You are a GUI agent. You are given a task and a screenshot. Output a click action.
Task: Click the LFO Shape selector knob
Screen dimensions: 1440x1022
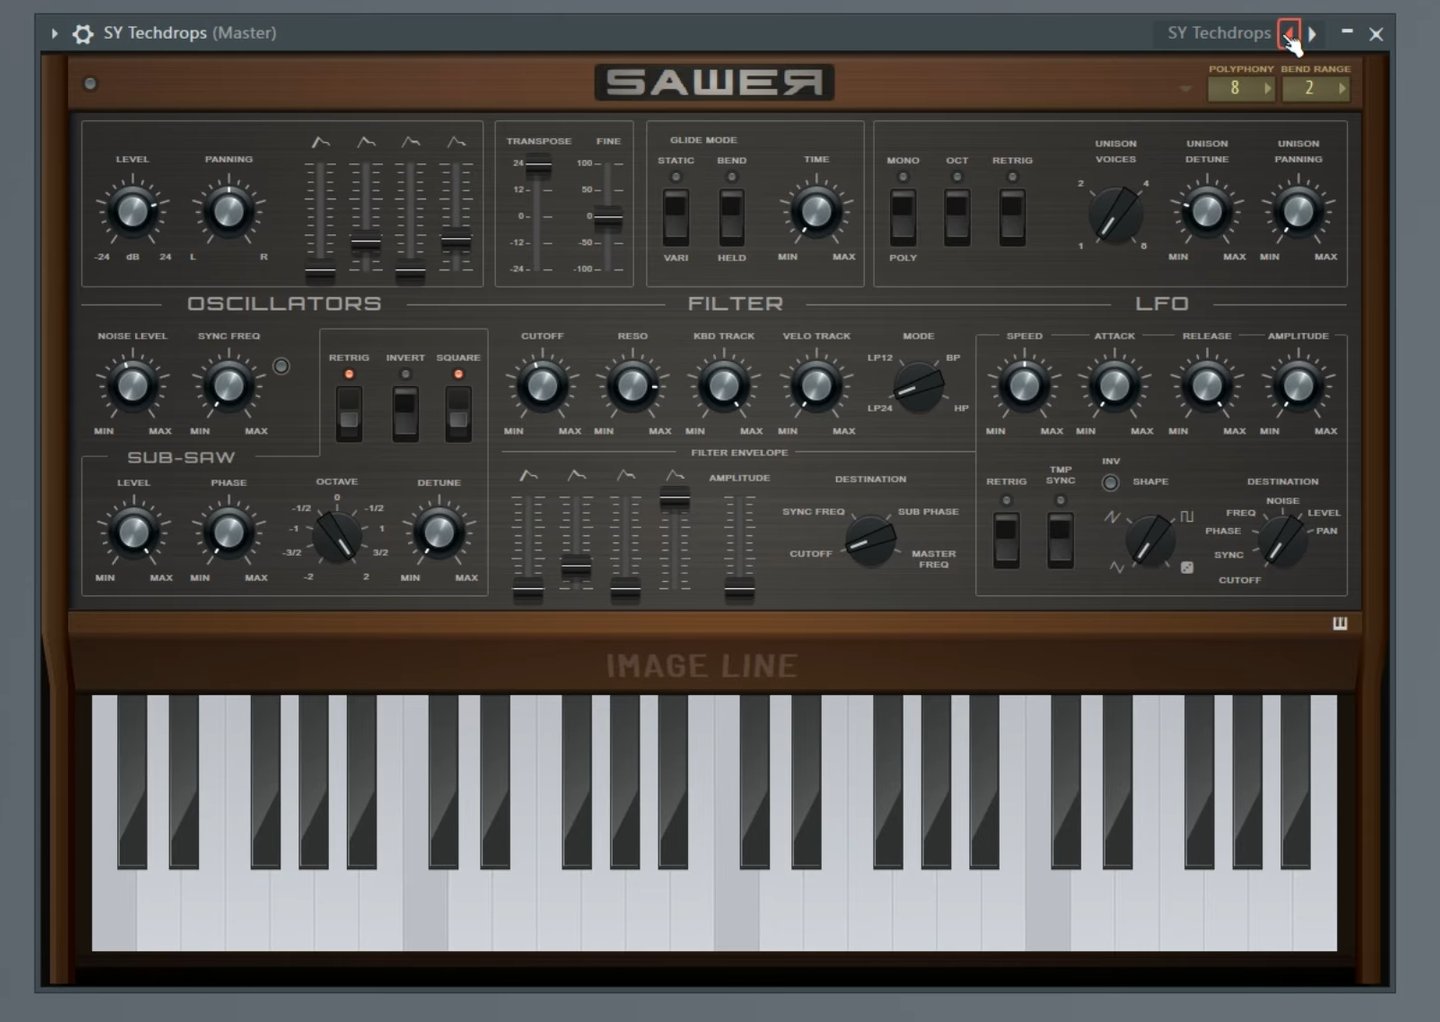pos(1150,541)
